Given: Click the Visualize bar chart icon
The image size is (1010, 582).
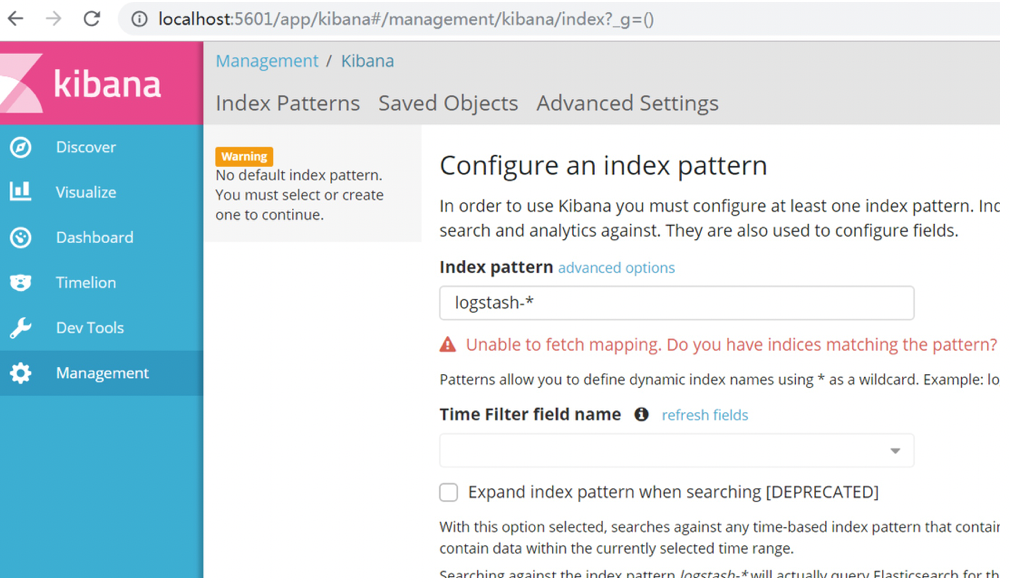Looking at the screenshot, I should coord(21,192).
